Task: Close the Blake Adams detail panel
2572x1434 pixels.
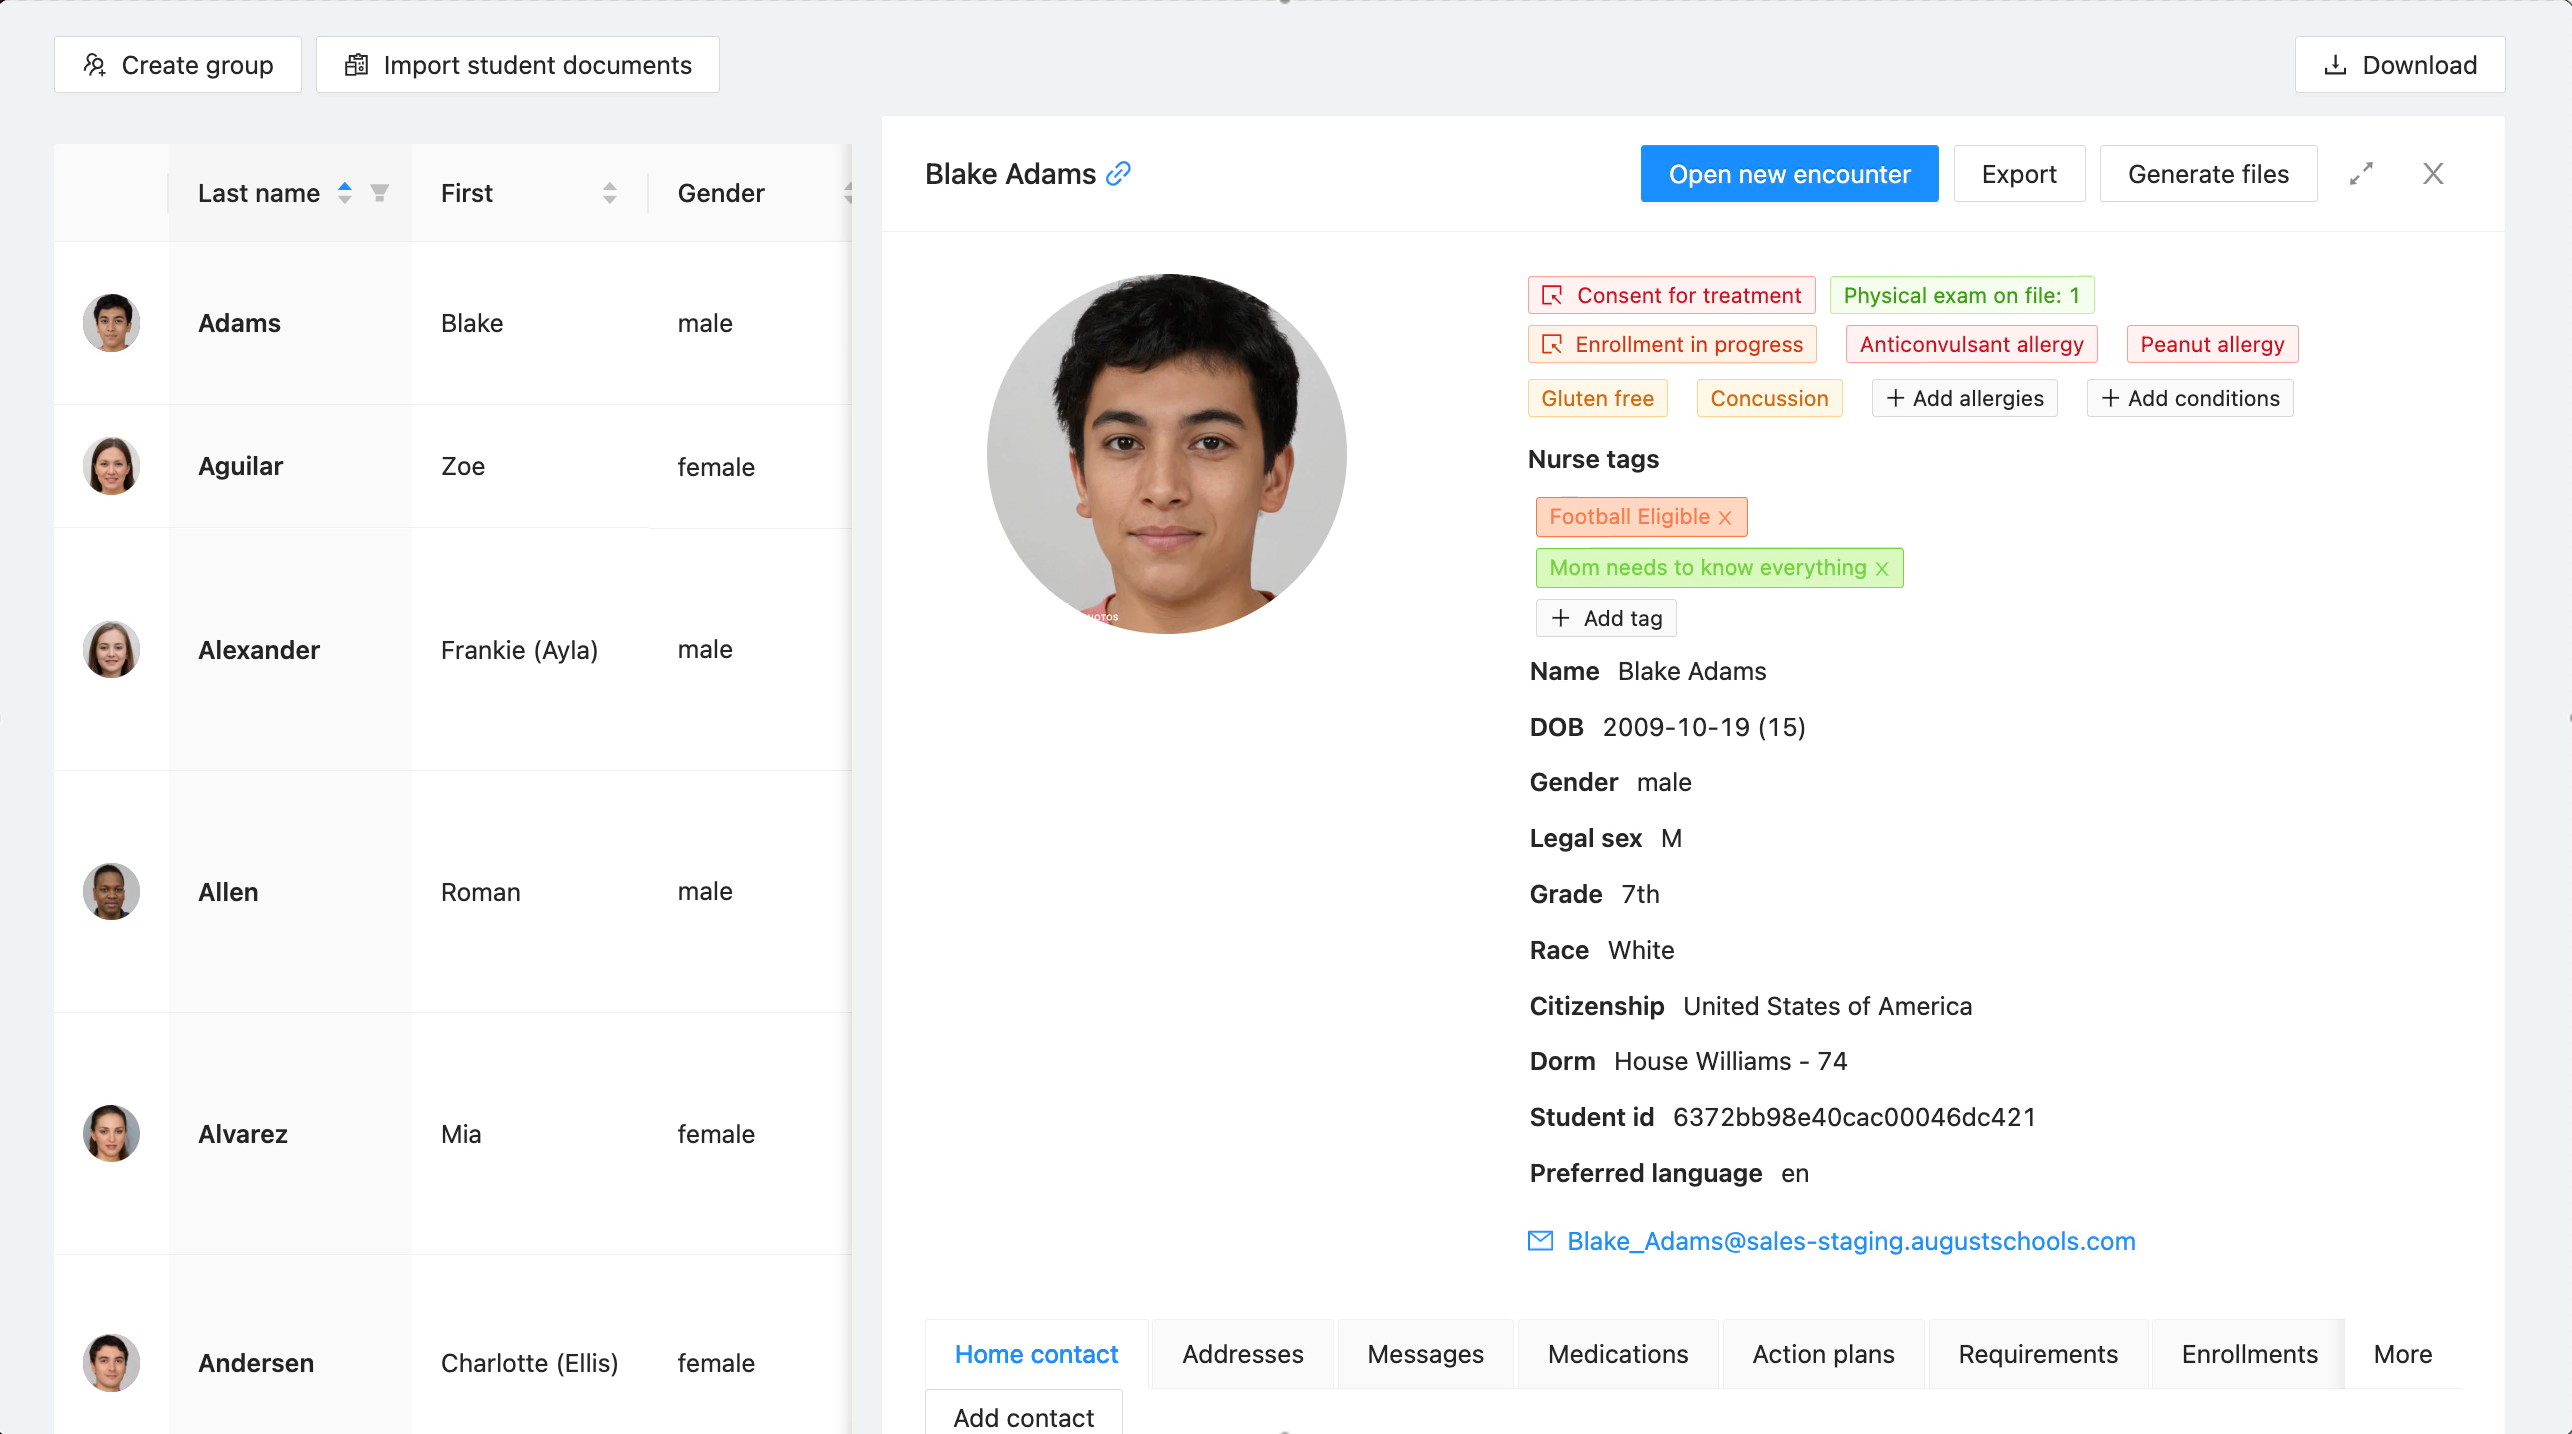Action: [x=2433, y=174]
